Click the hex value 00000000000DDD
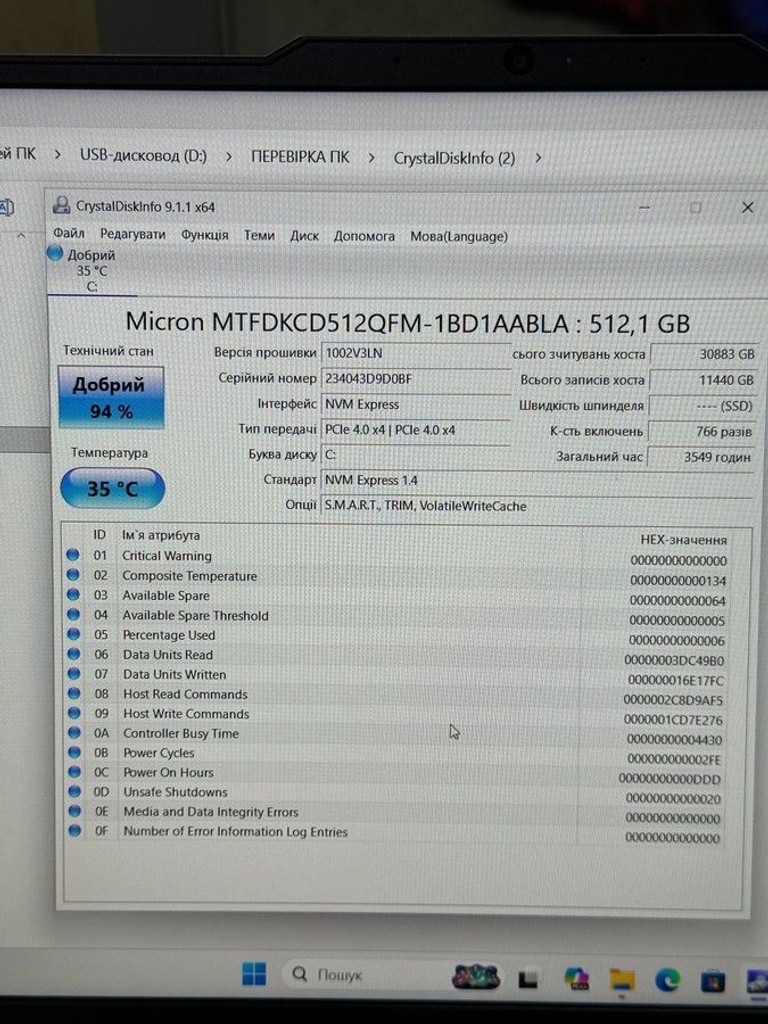 pos(670,779)
